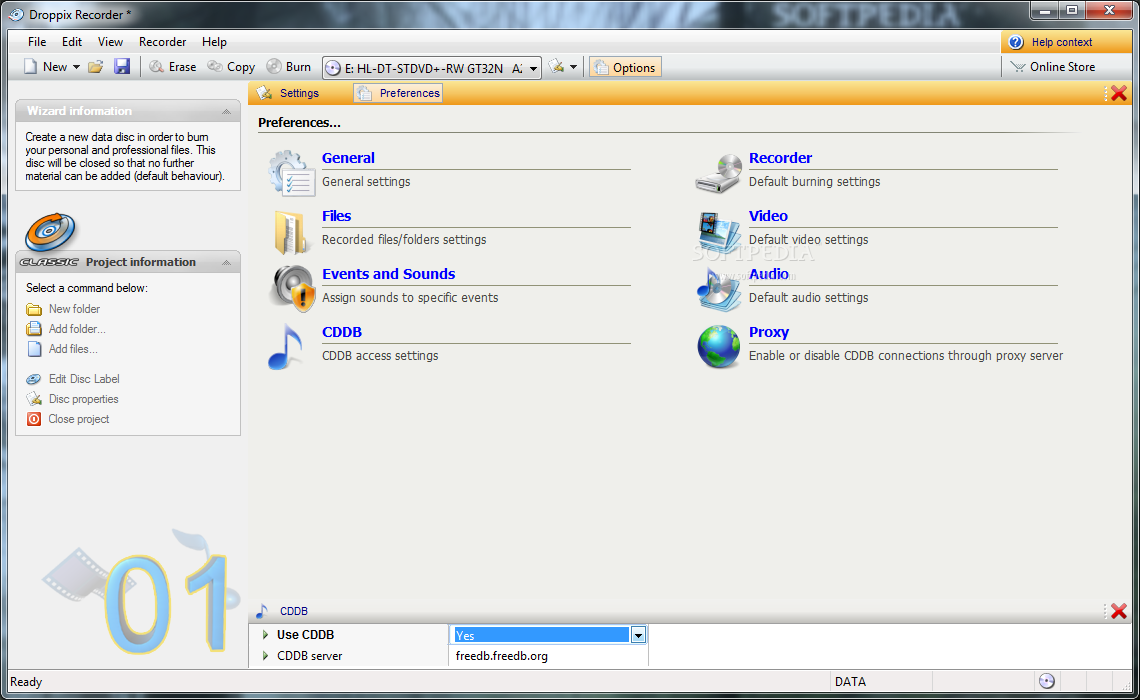Screen dimensions: 1140x700
Task: Click the General gear checklist icon
Action: (291, 173)
